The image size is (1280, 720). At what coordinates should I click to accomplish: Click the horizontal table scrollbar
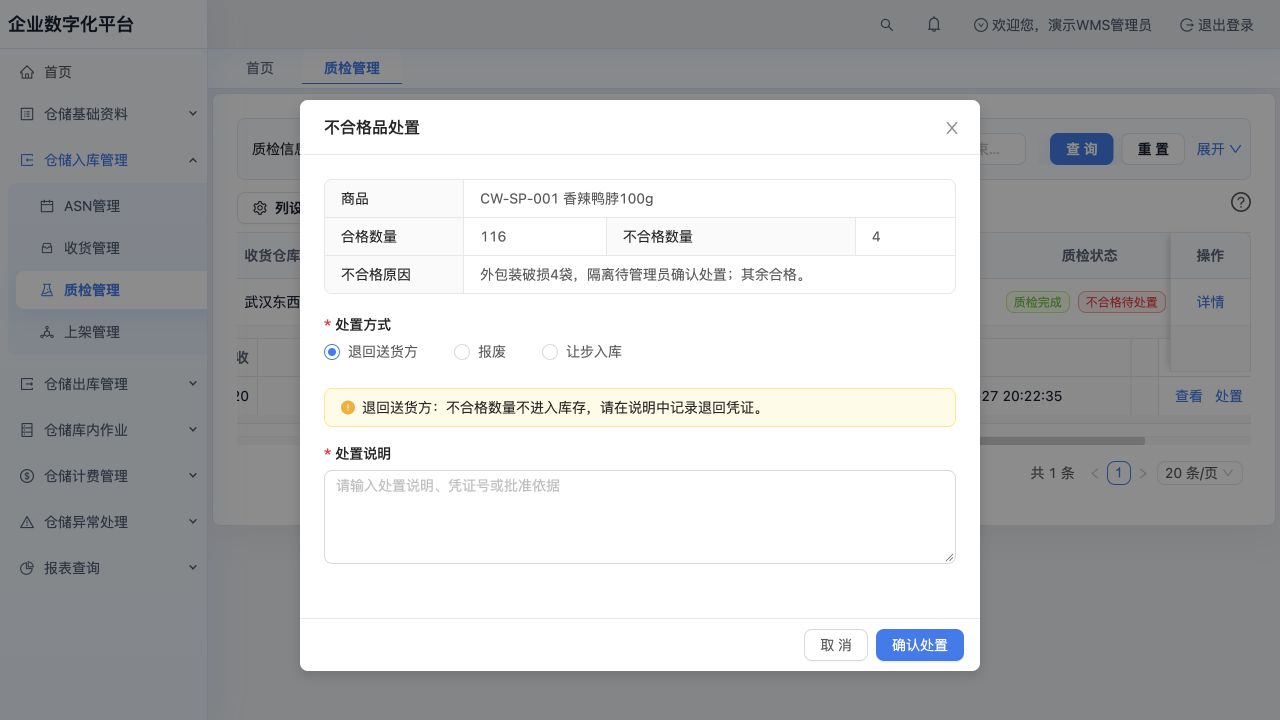pos(1062,441)
